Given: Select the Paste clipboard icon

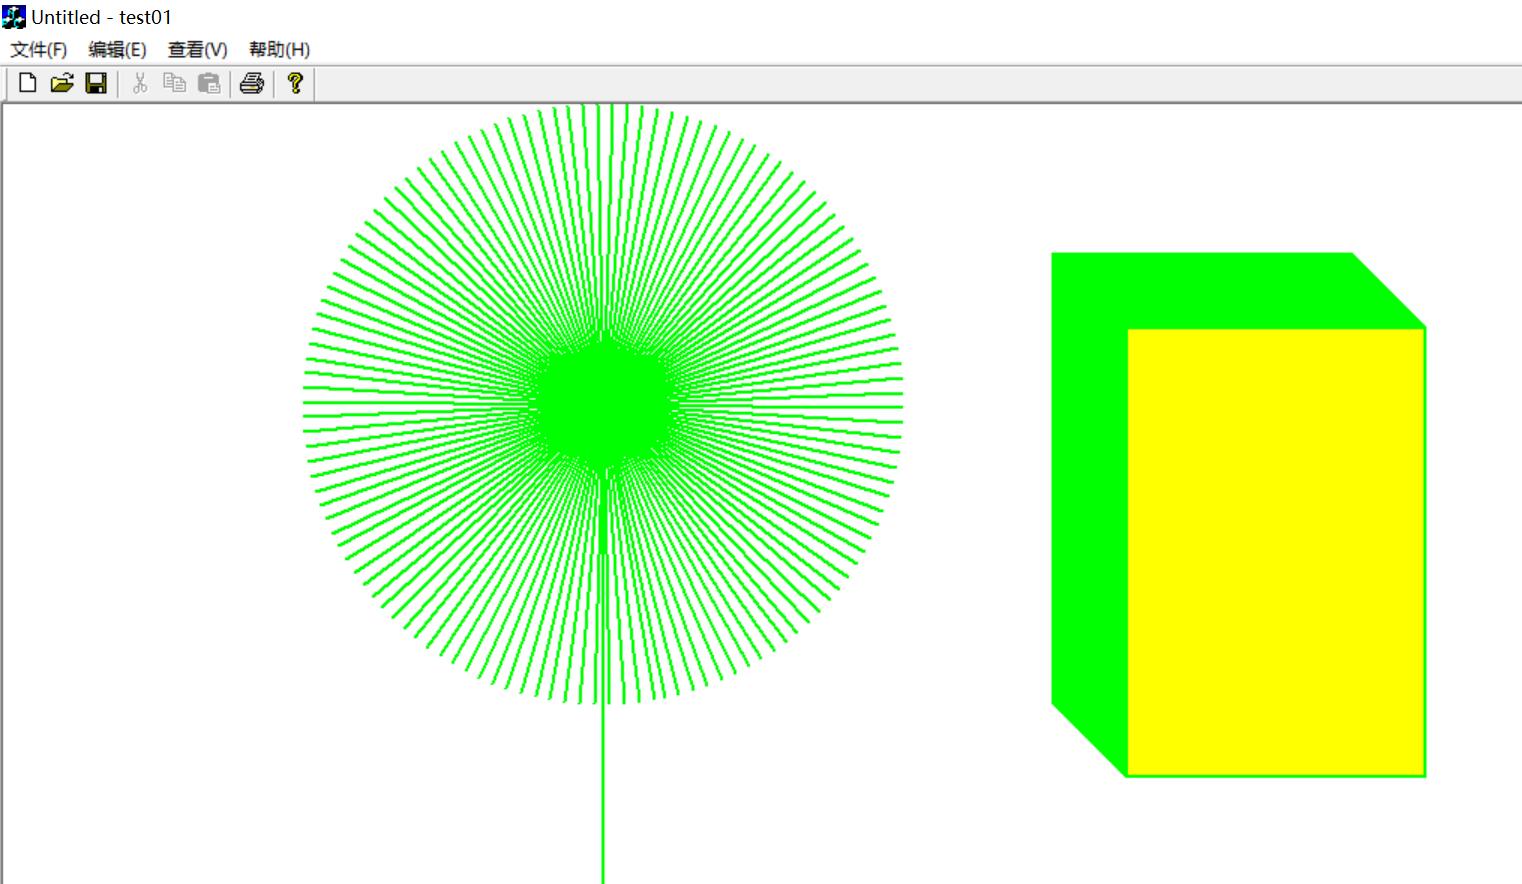Looking at the screenshot, I should (209, 84).
